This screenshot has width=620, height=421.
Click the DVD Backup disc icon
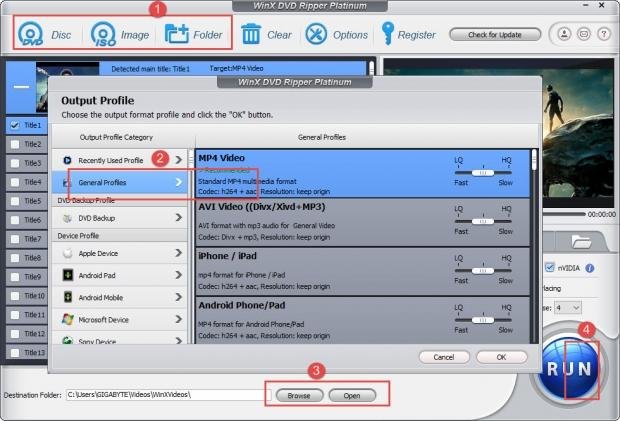[68, 218]
